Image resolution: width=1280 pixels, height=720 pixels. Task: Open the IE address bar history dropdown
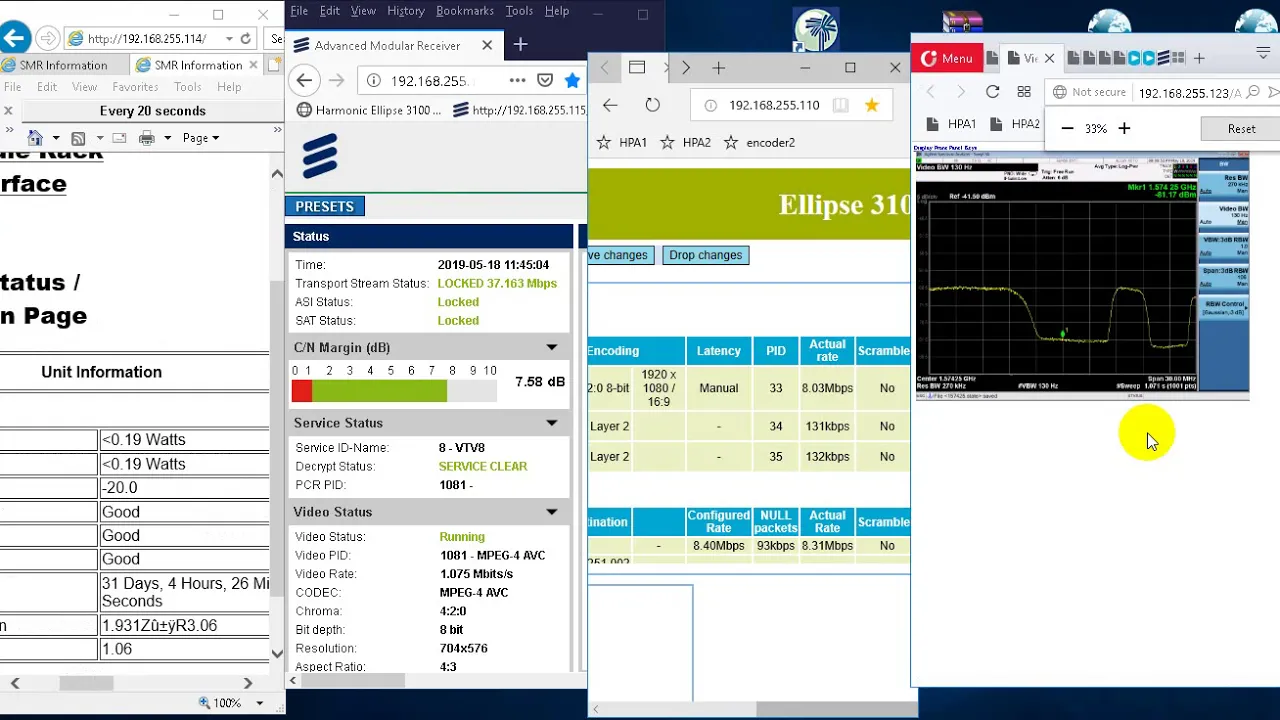tap(229, 38)
